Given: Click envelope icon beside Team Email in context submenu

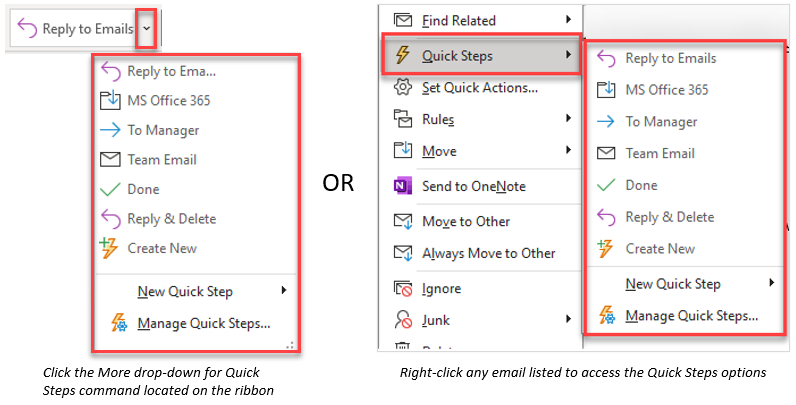Looking at the screenshot, I should pos(606,153).
